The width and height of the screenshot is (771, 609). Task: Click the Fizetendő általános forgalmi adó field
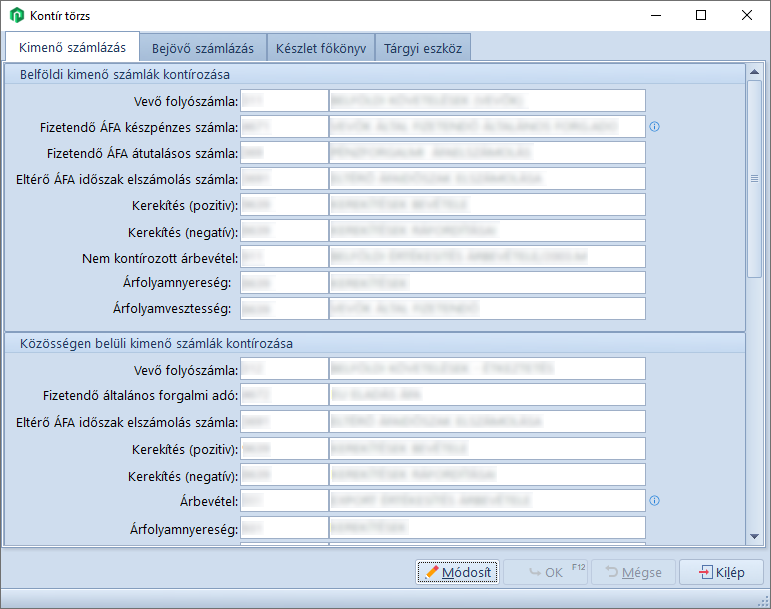coord(283,396)
